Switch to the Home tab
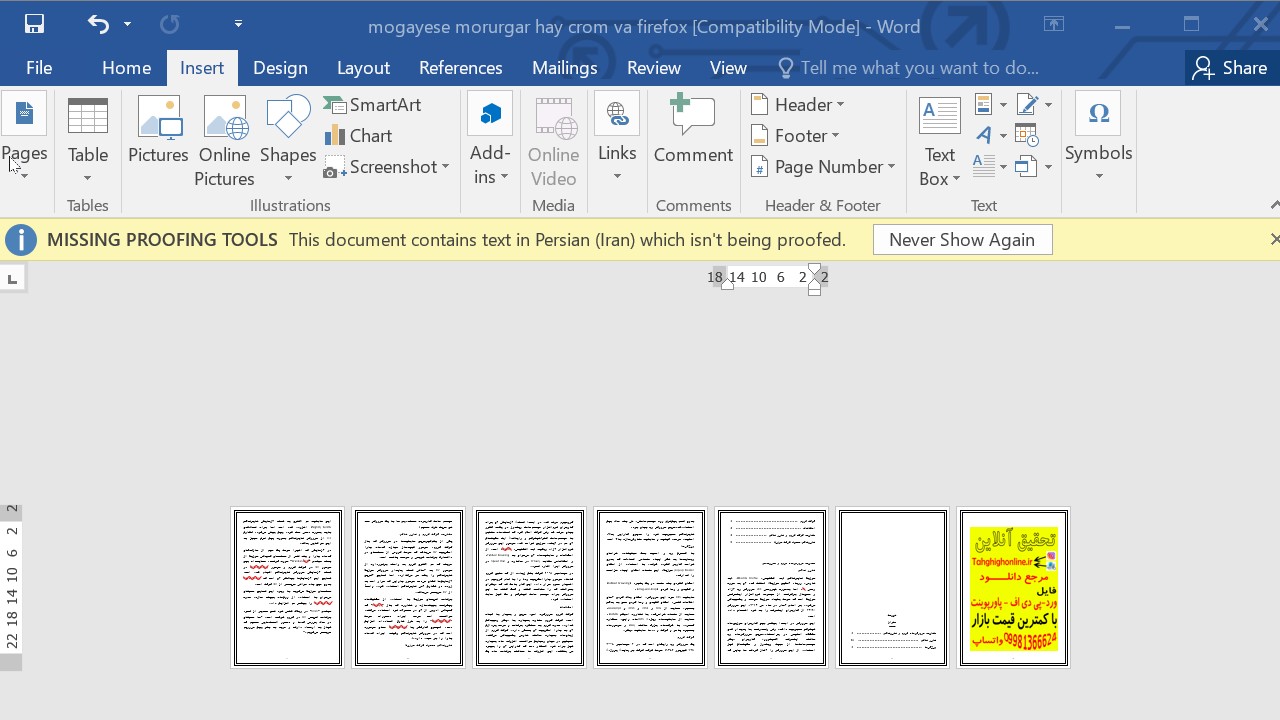1280x720 pixels. 126,68
